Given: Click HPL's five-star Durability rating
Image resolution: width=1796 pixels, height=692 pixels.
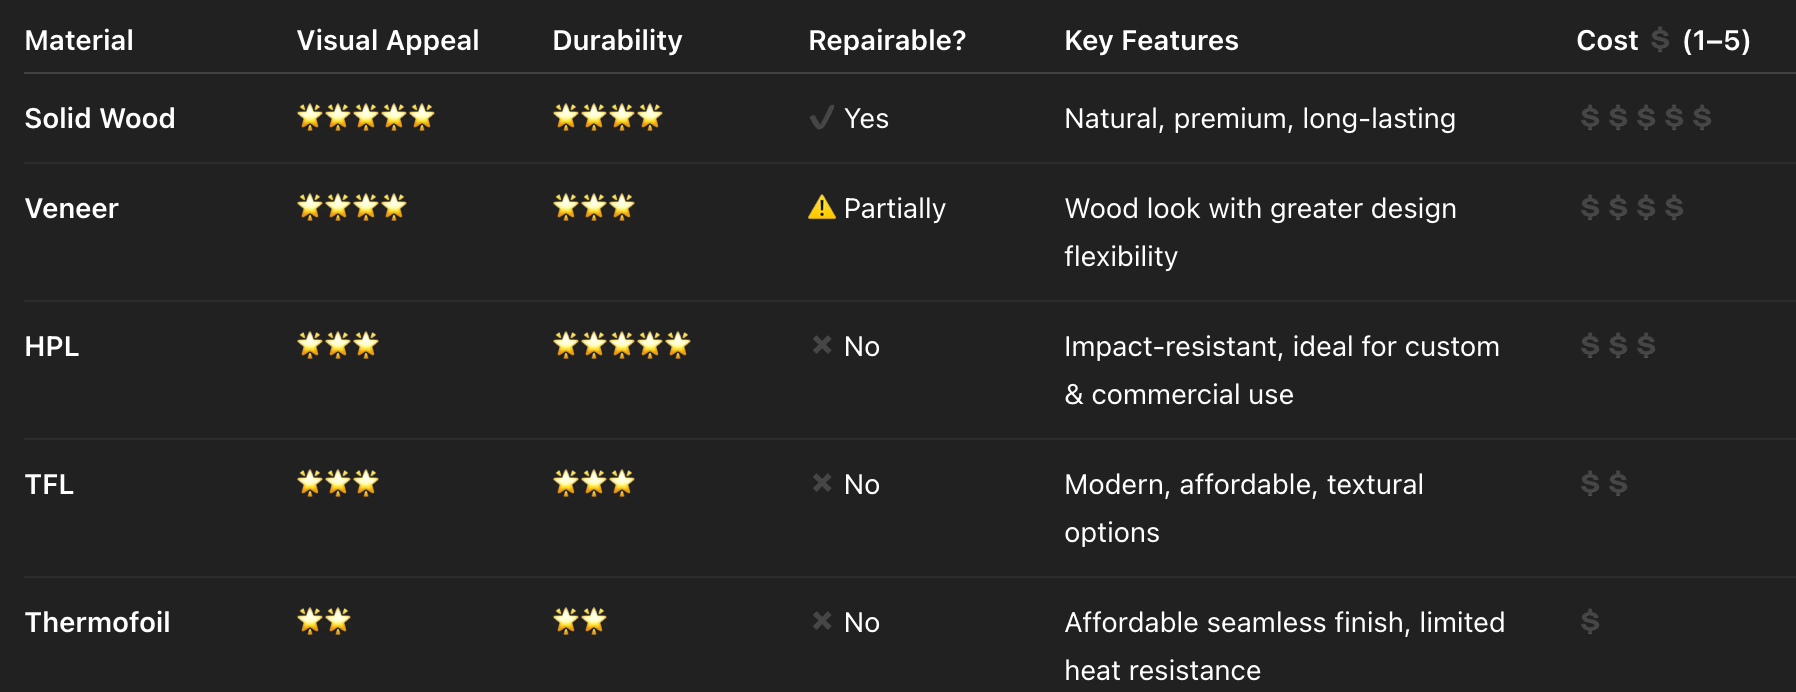Looking at the screenshot, I should click(622, 345).
